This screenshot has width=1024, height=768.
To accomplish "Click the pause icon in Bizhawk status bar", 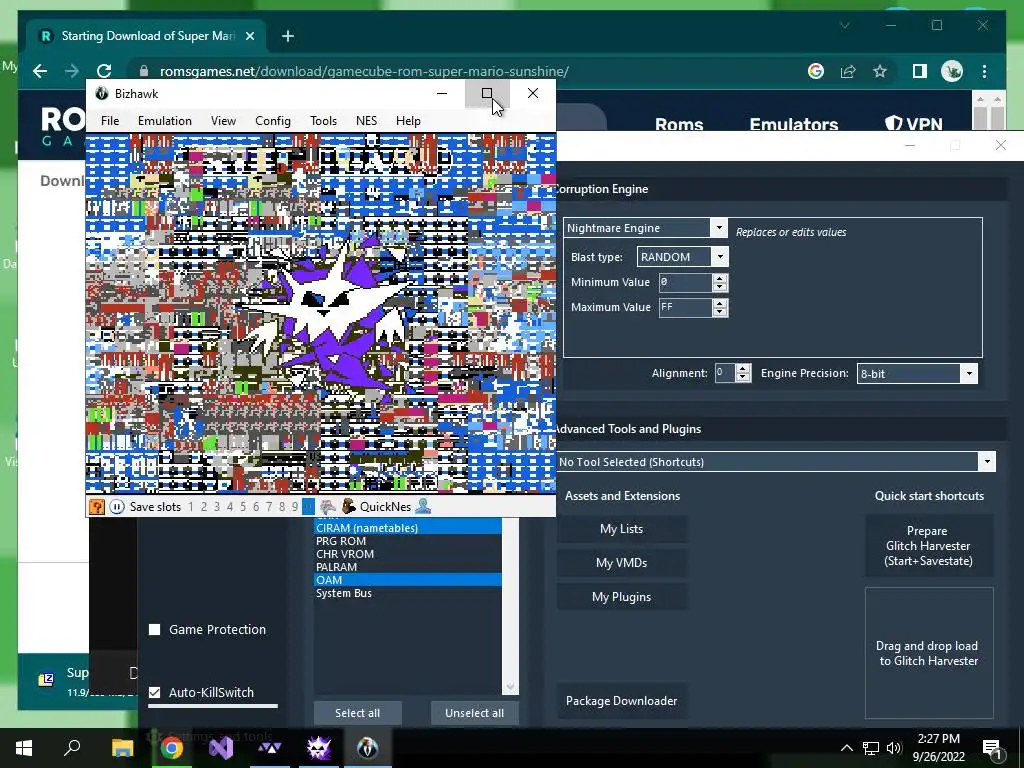I will (x=117, y=507).
